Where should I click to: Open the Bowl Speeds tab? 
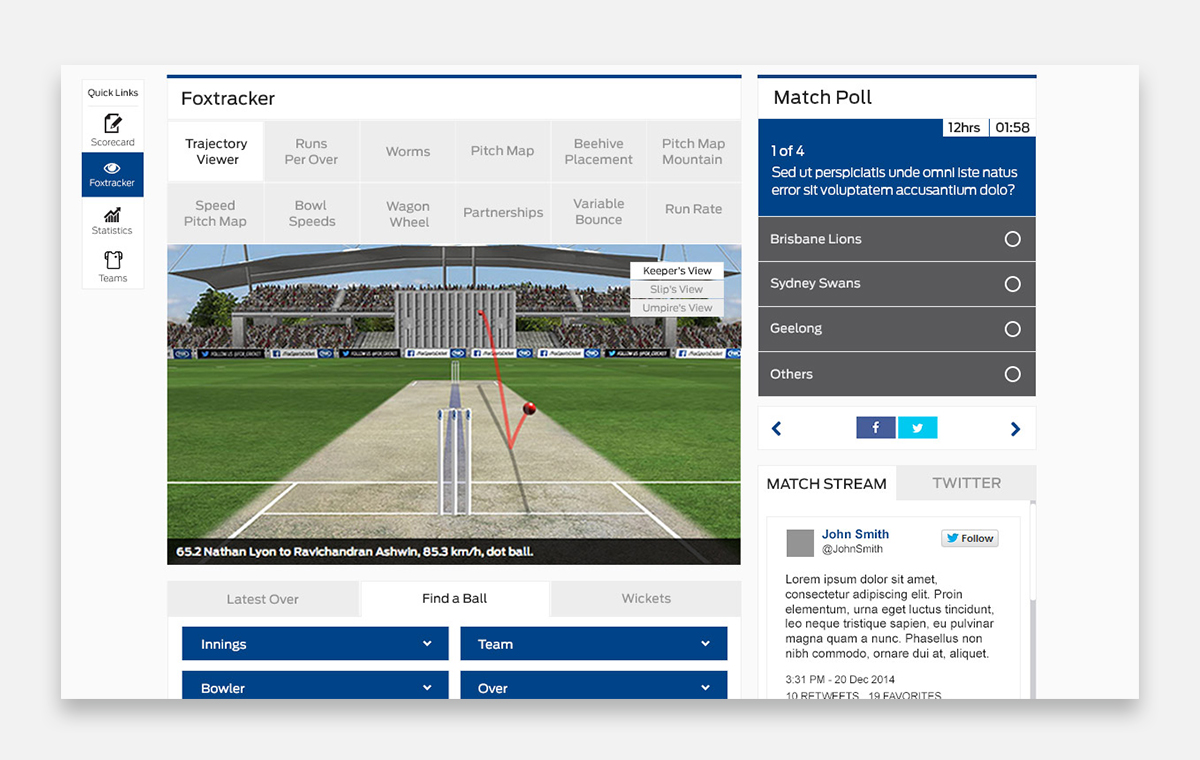coord(311,213)
